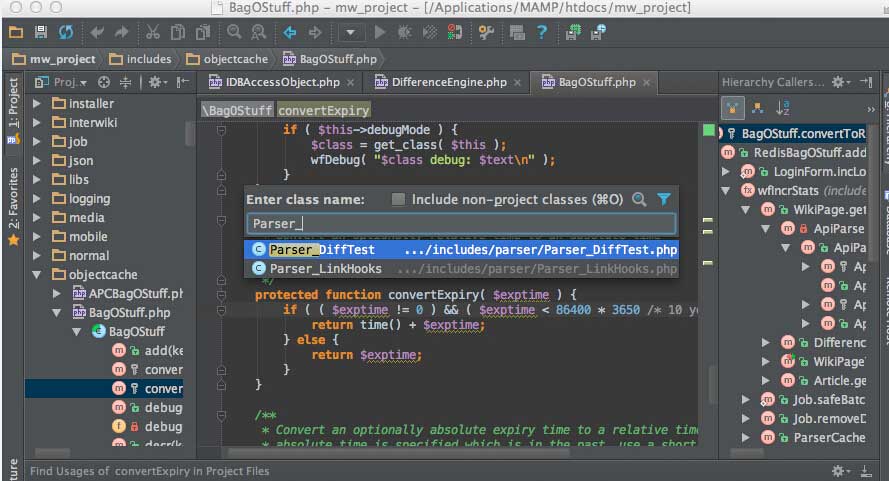The width and height of the screenshot is (889, 481).
Task: Toggle listening for PHP debug connections
Action: click(454, 32)
